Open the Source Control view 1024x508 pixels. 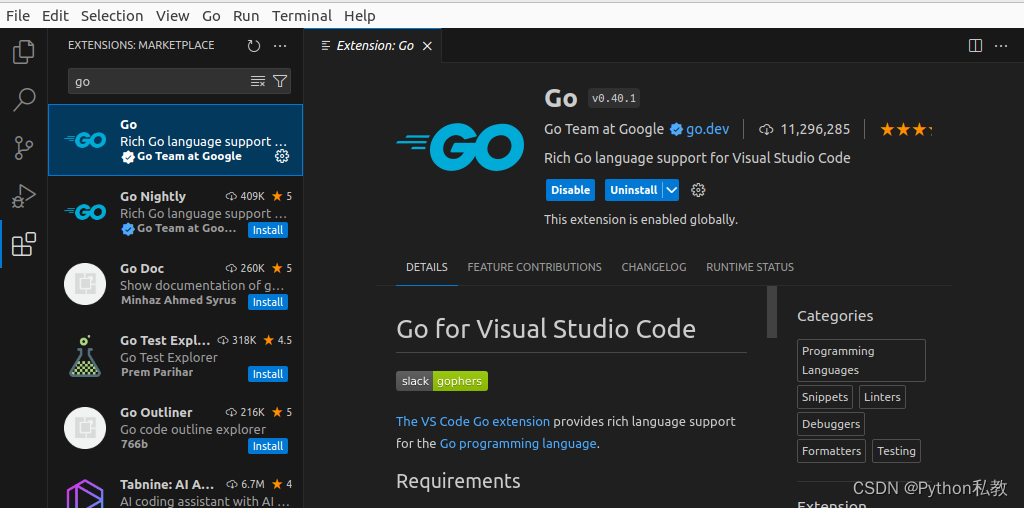pos(24,148)
